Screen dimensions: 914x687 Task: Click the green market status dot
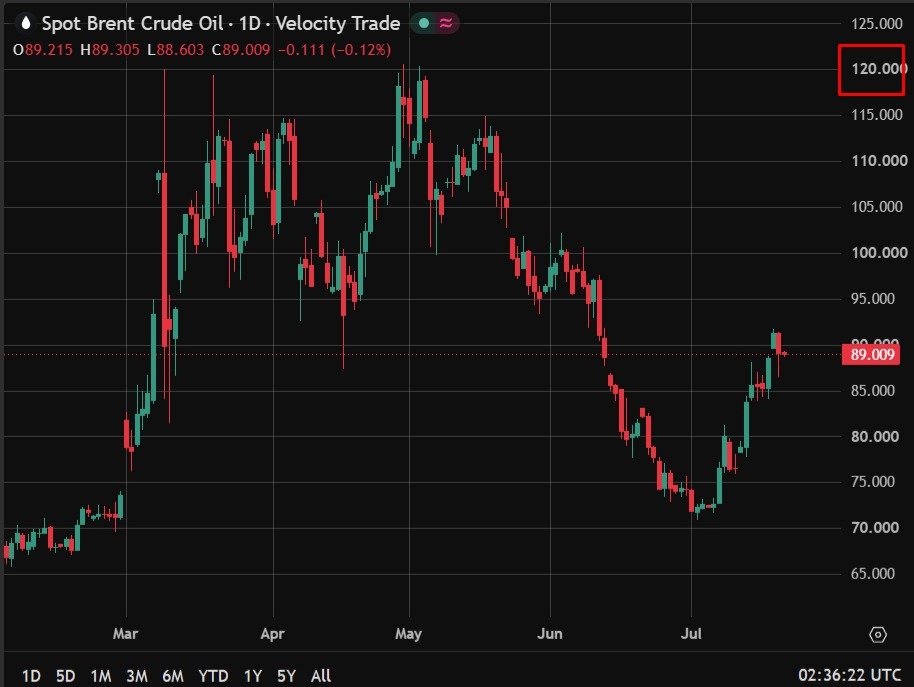click(x=424, y=23)
